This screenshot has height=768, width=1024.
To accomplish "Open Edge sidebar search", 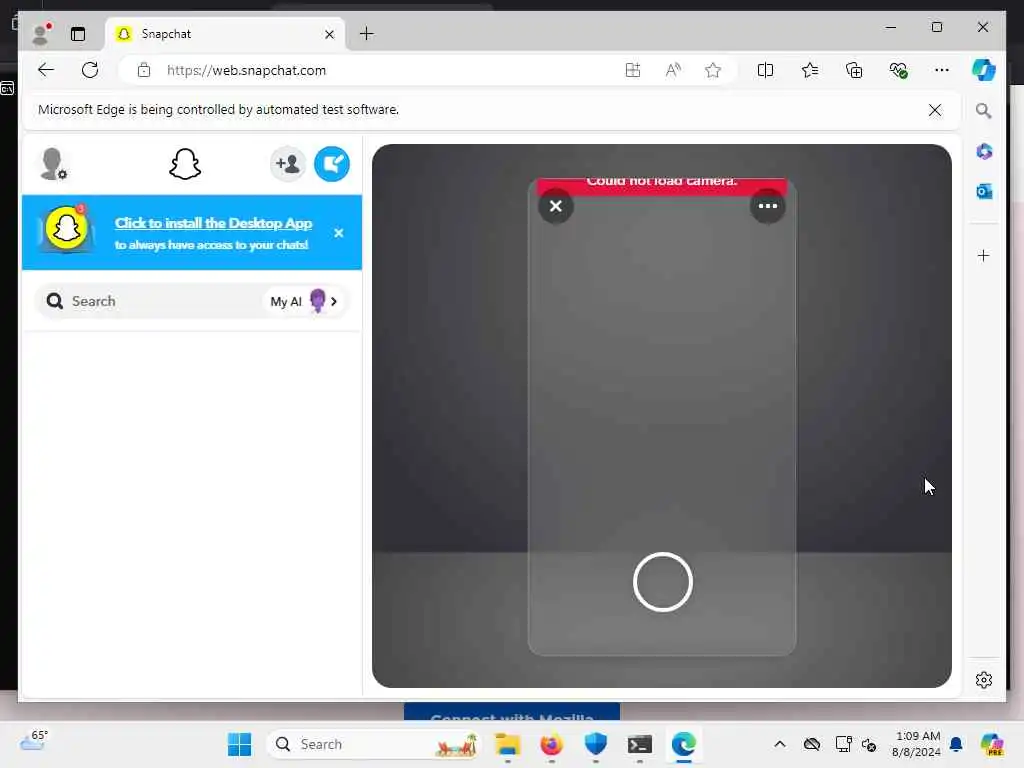I will click(984, 110).
